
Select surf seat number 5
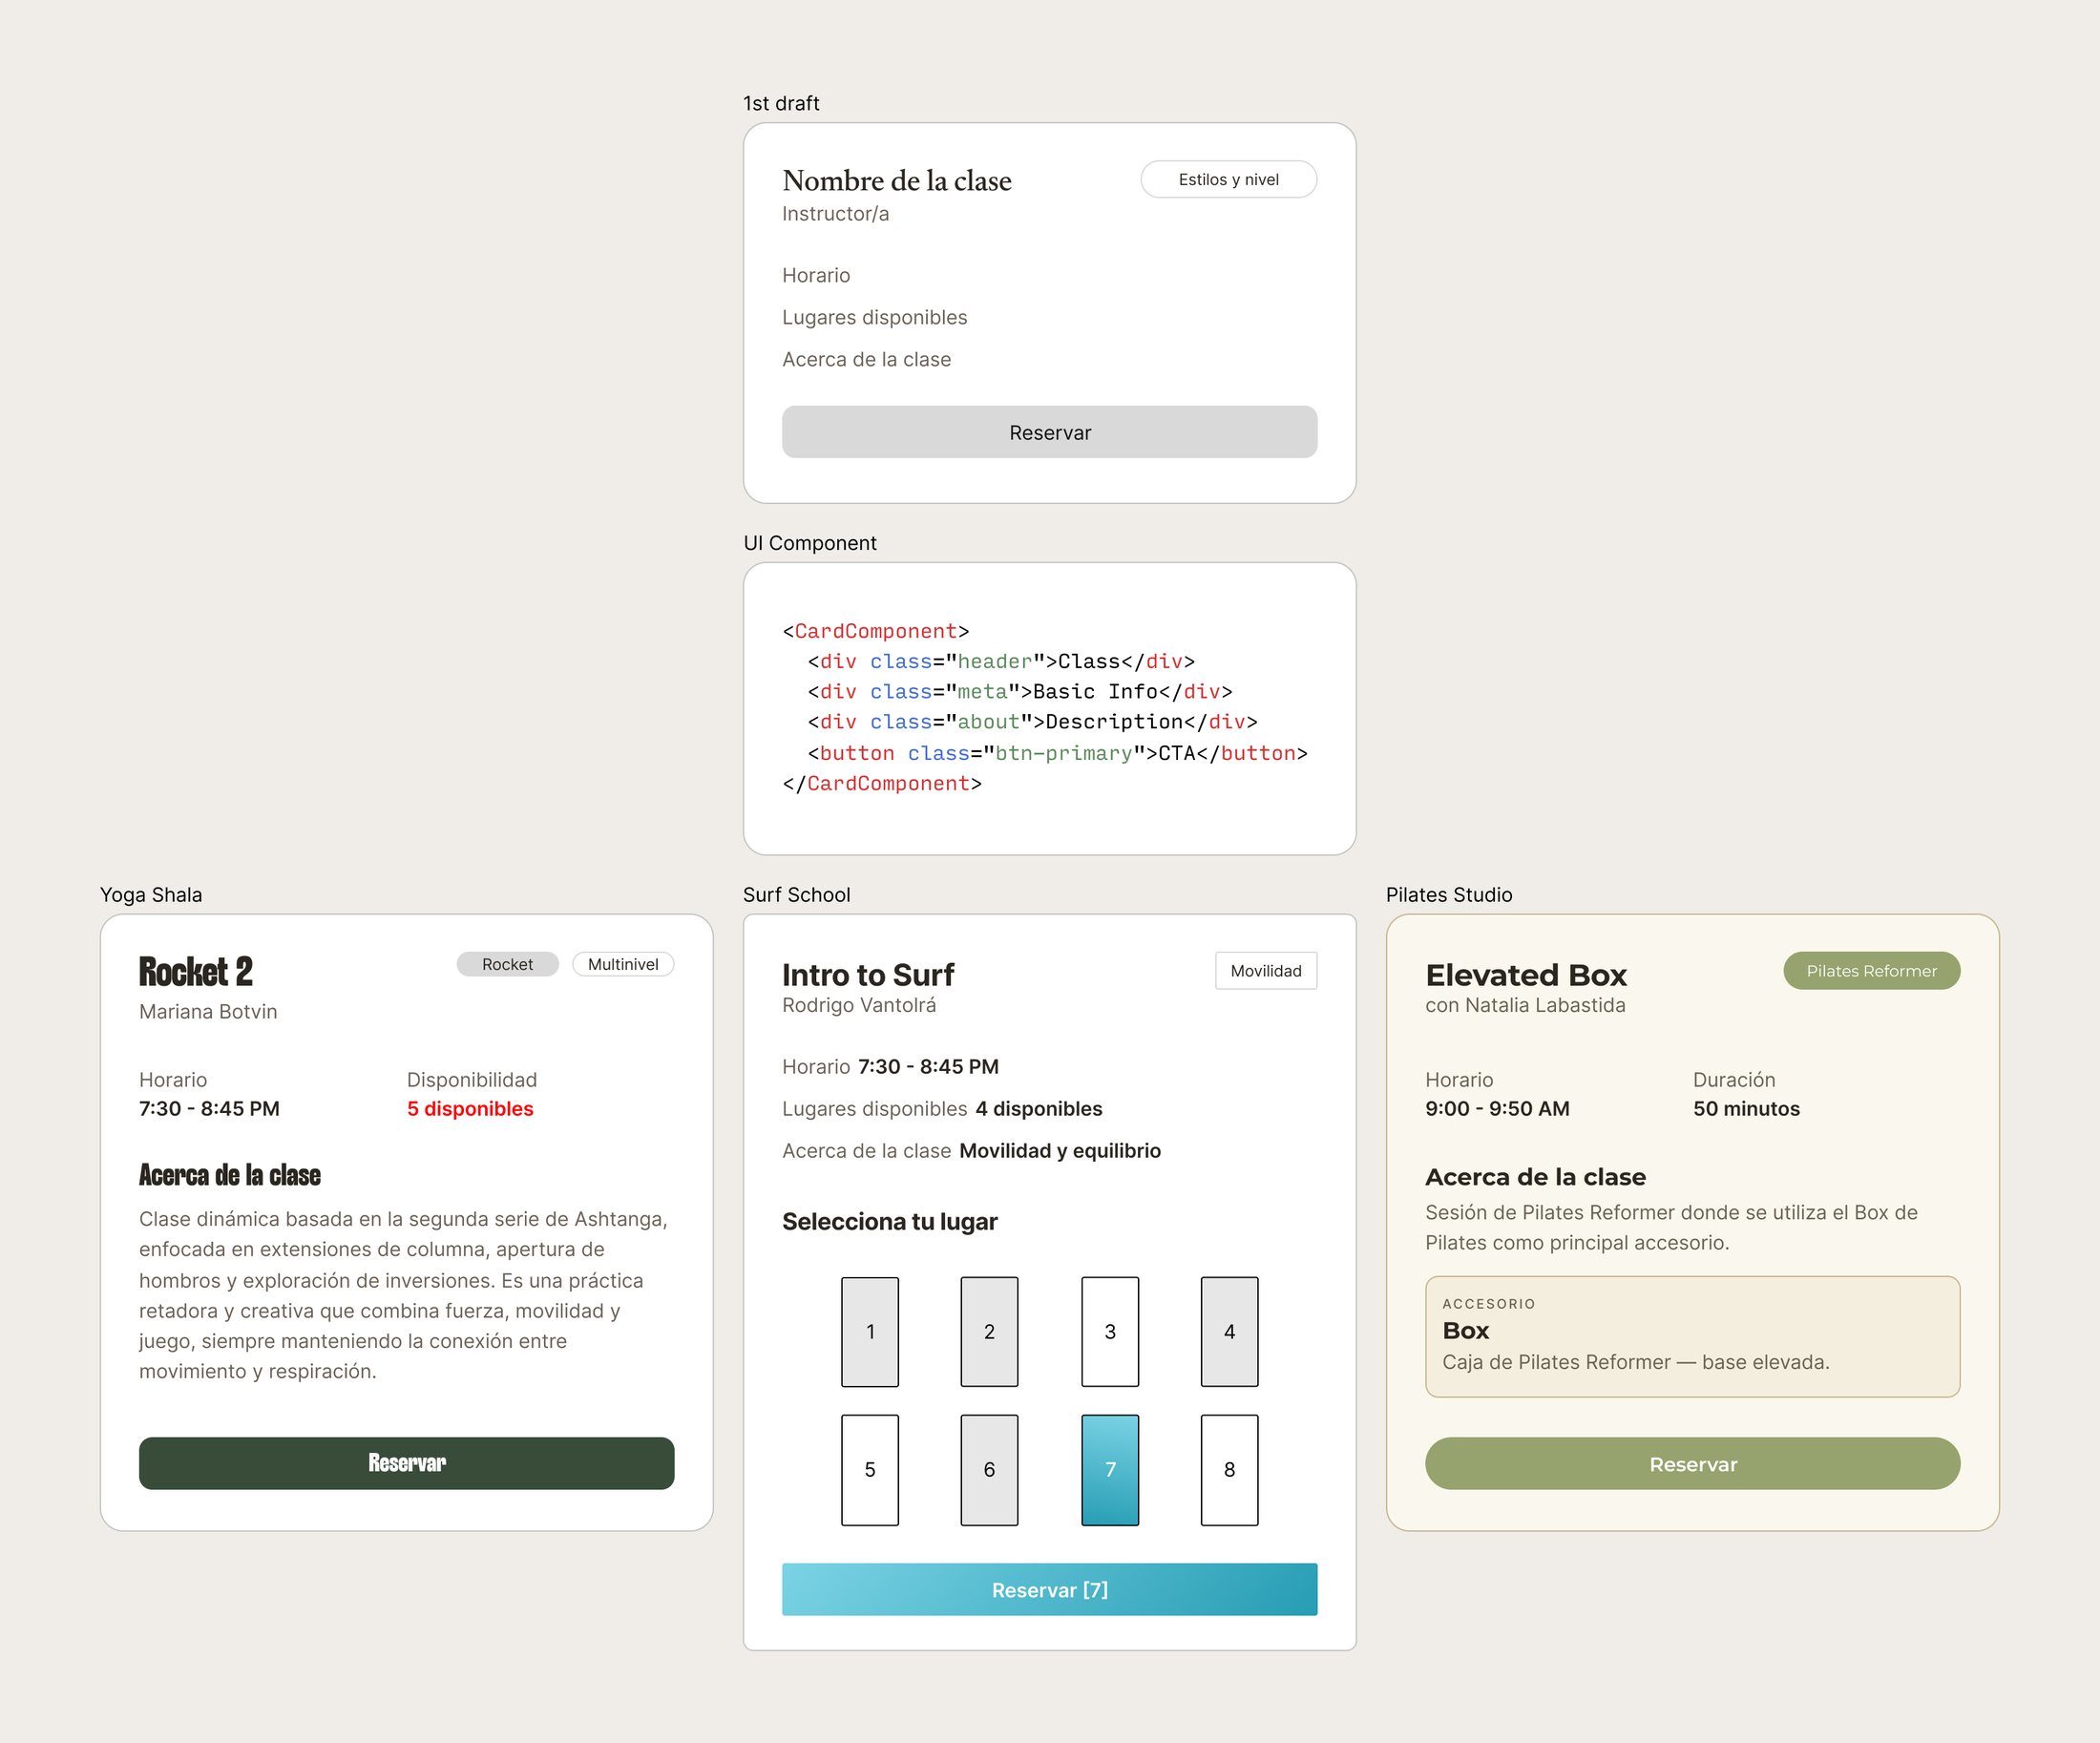pos(870,1469)
